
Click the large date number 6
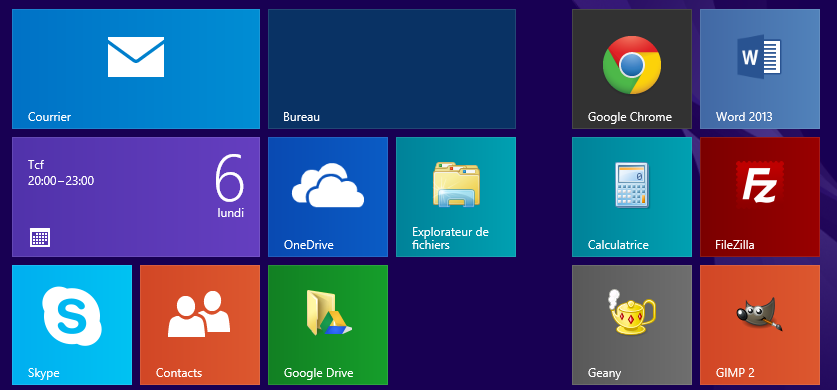[230, 178]
